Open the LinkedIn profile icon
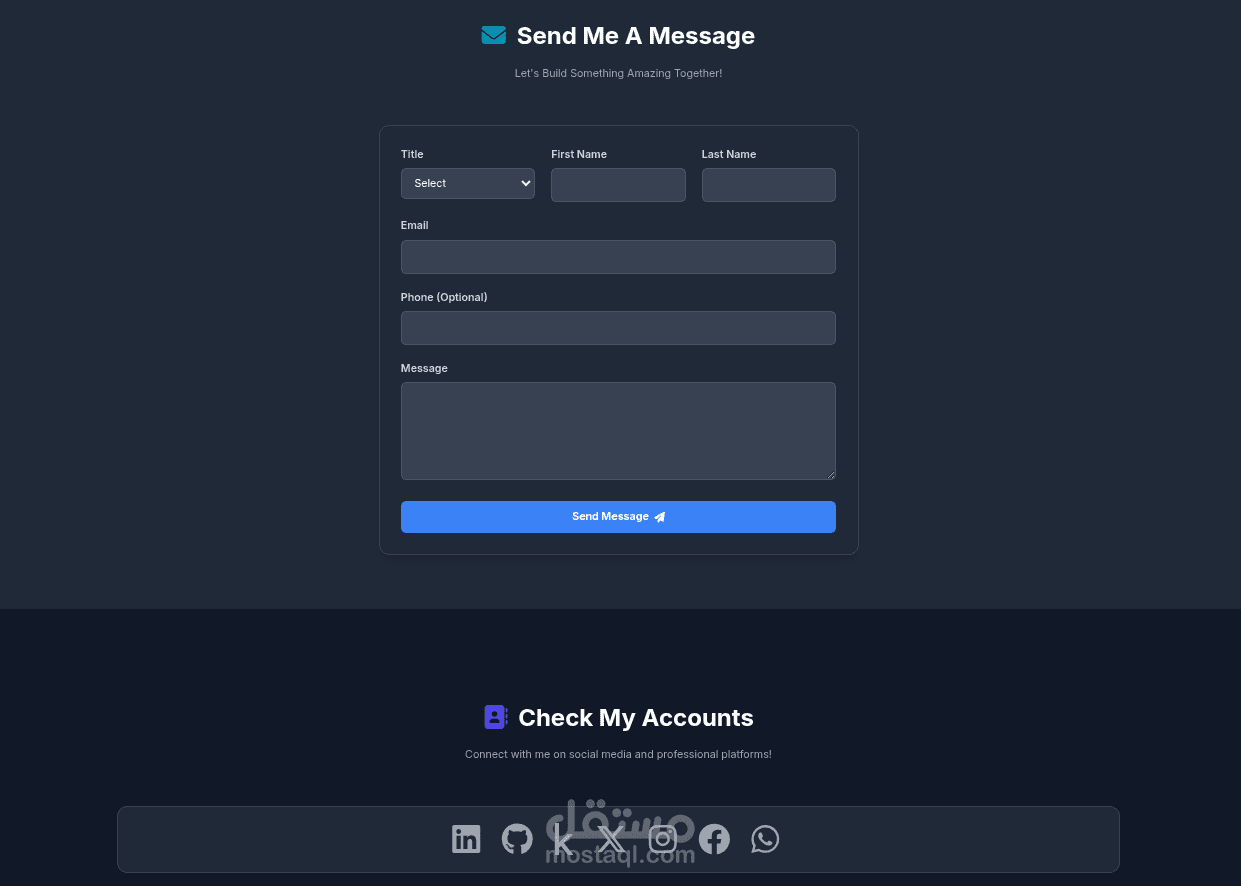 pos(466,839)
